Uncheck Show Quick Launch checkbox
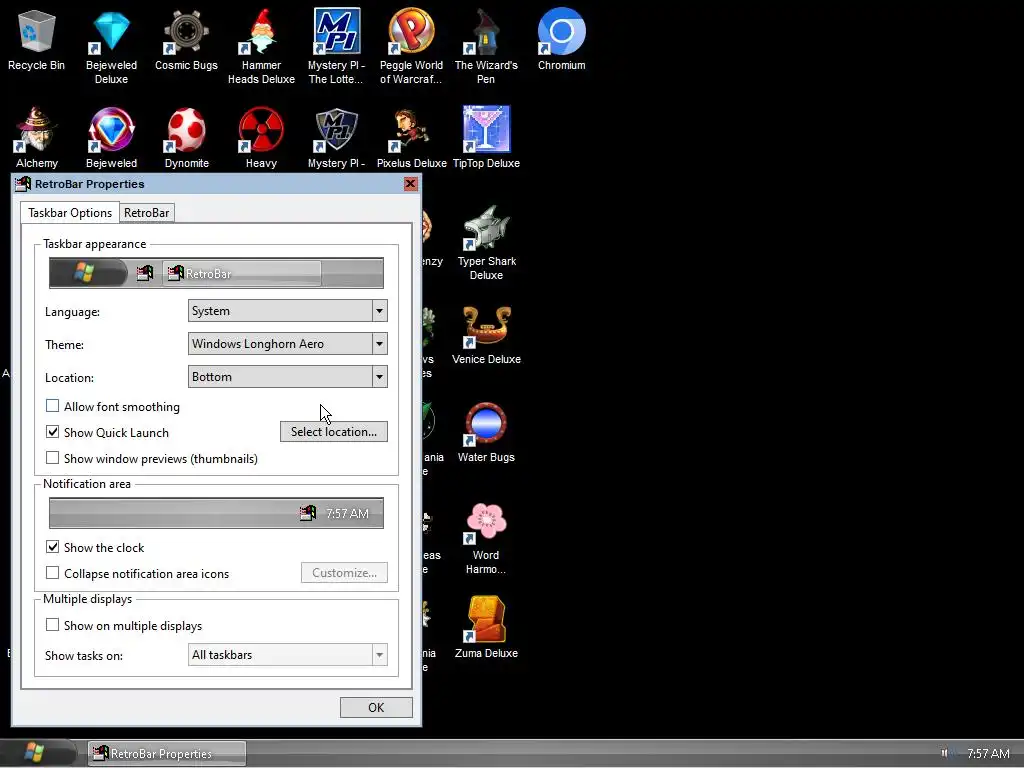1024x768 pixels. 52,432
